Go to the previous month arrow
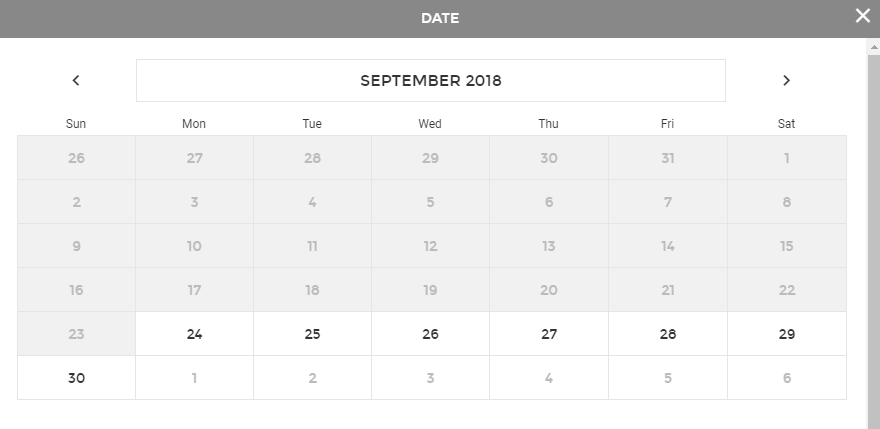 (76, 80)
